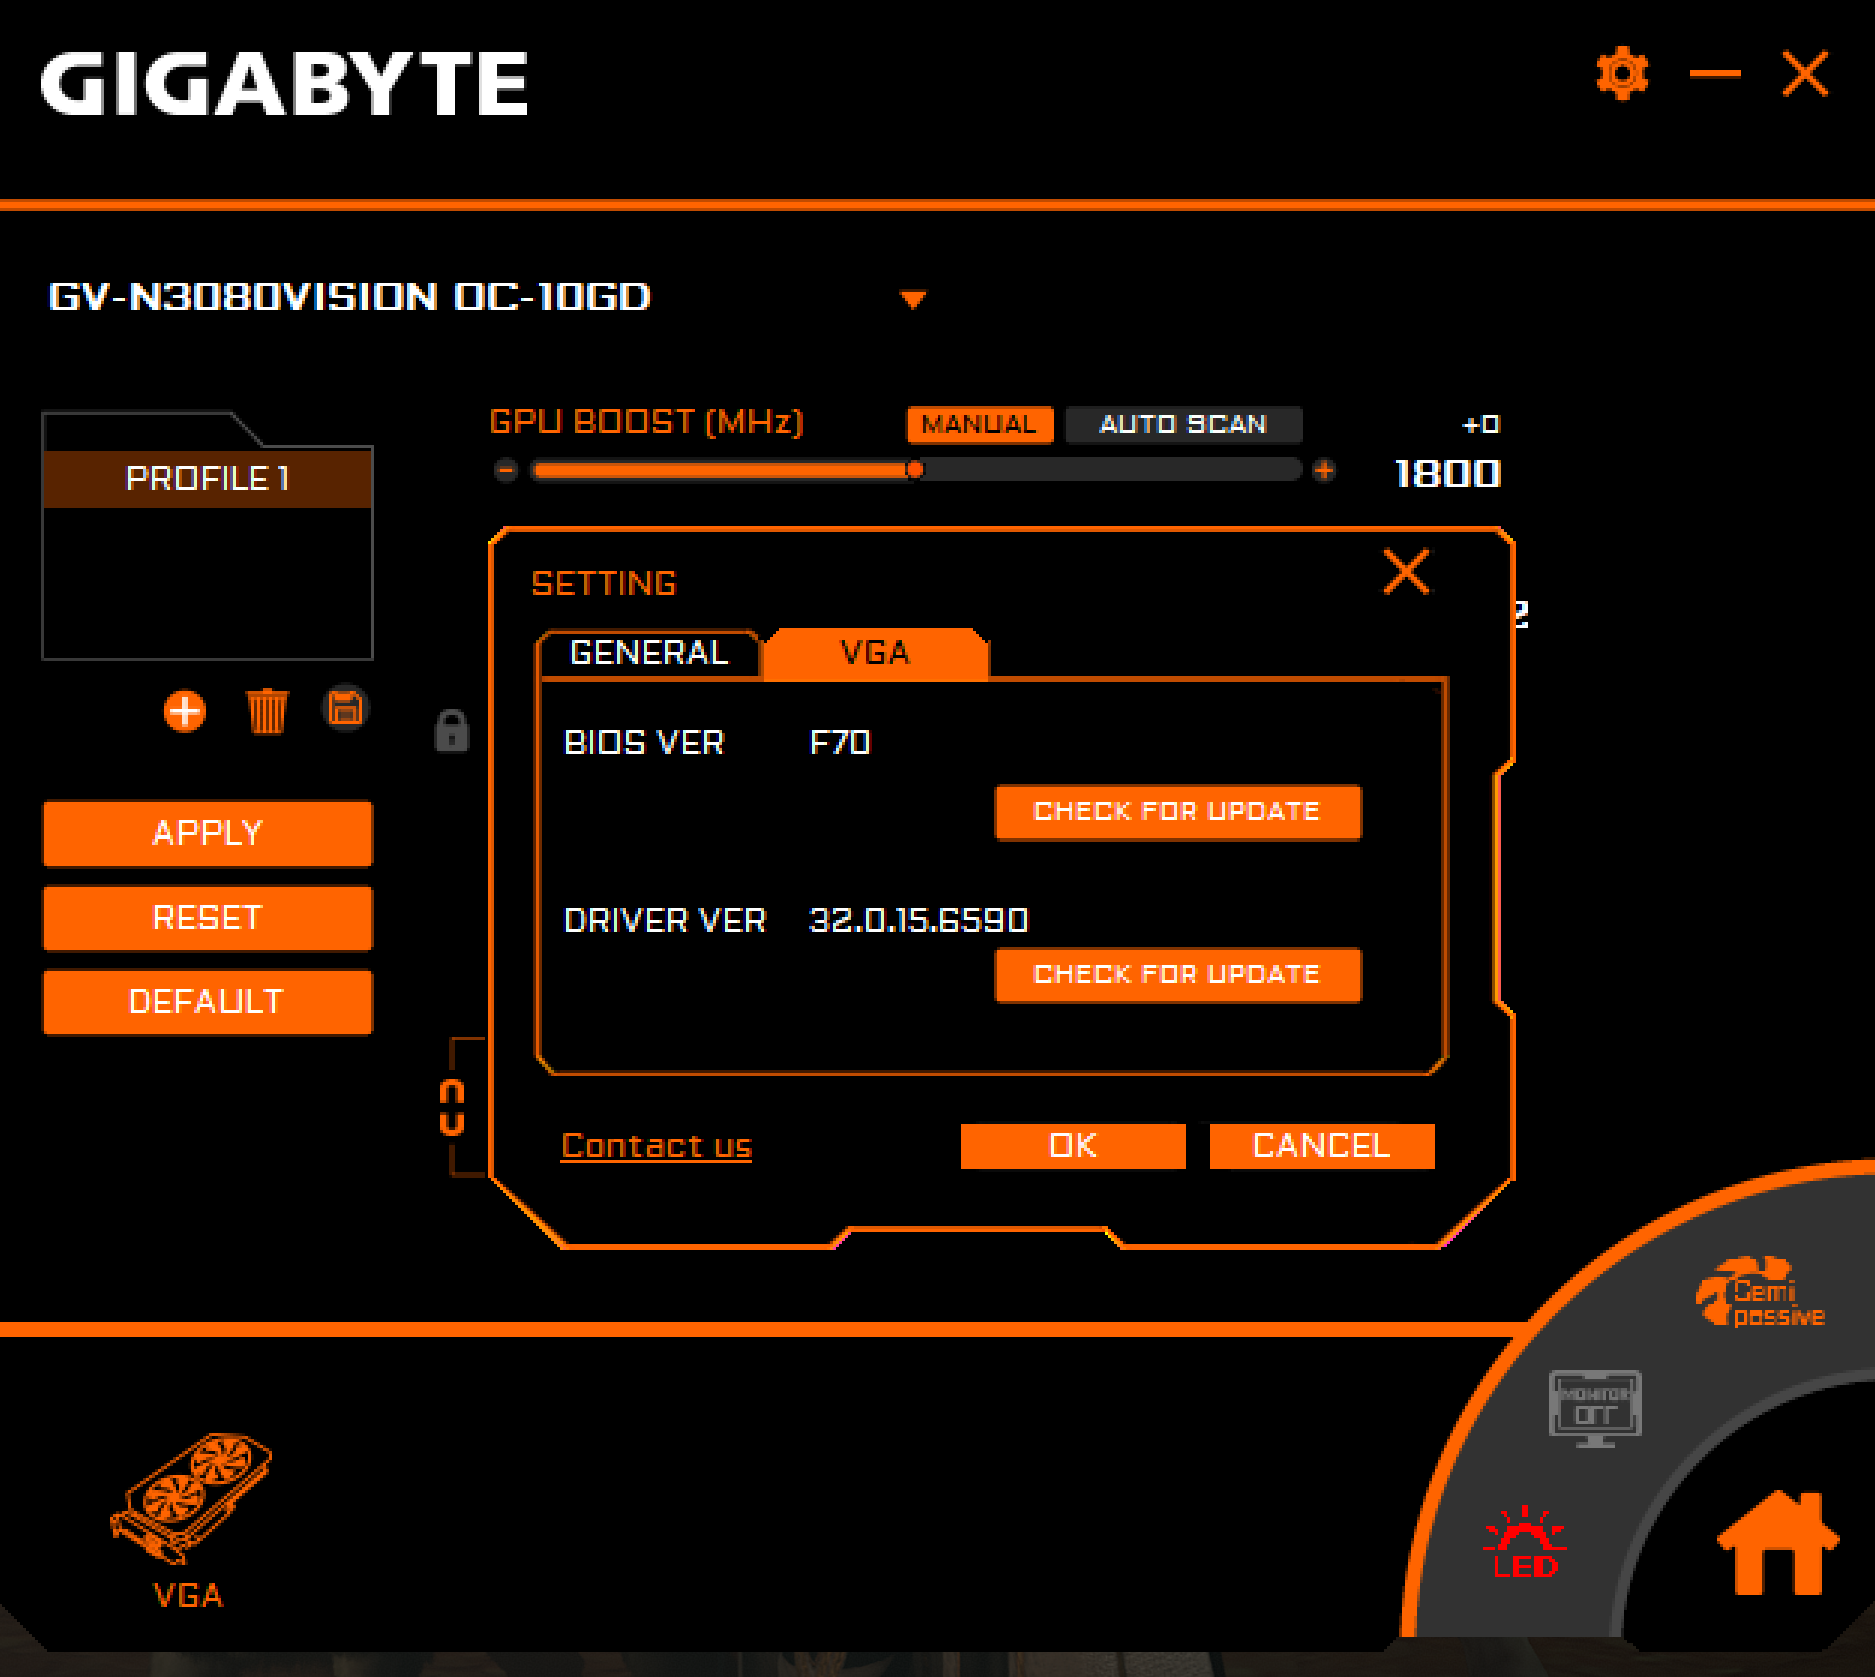Viewport: 1875px width, 1677px height.
Task: Click the F70 BIOS version text
Action: [x=840, y=743]
